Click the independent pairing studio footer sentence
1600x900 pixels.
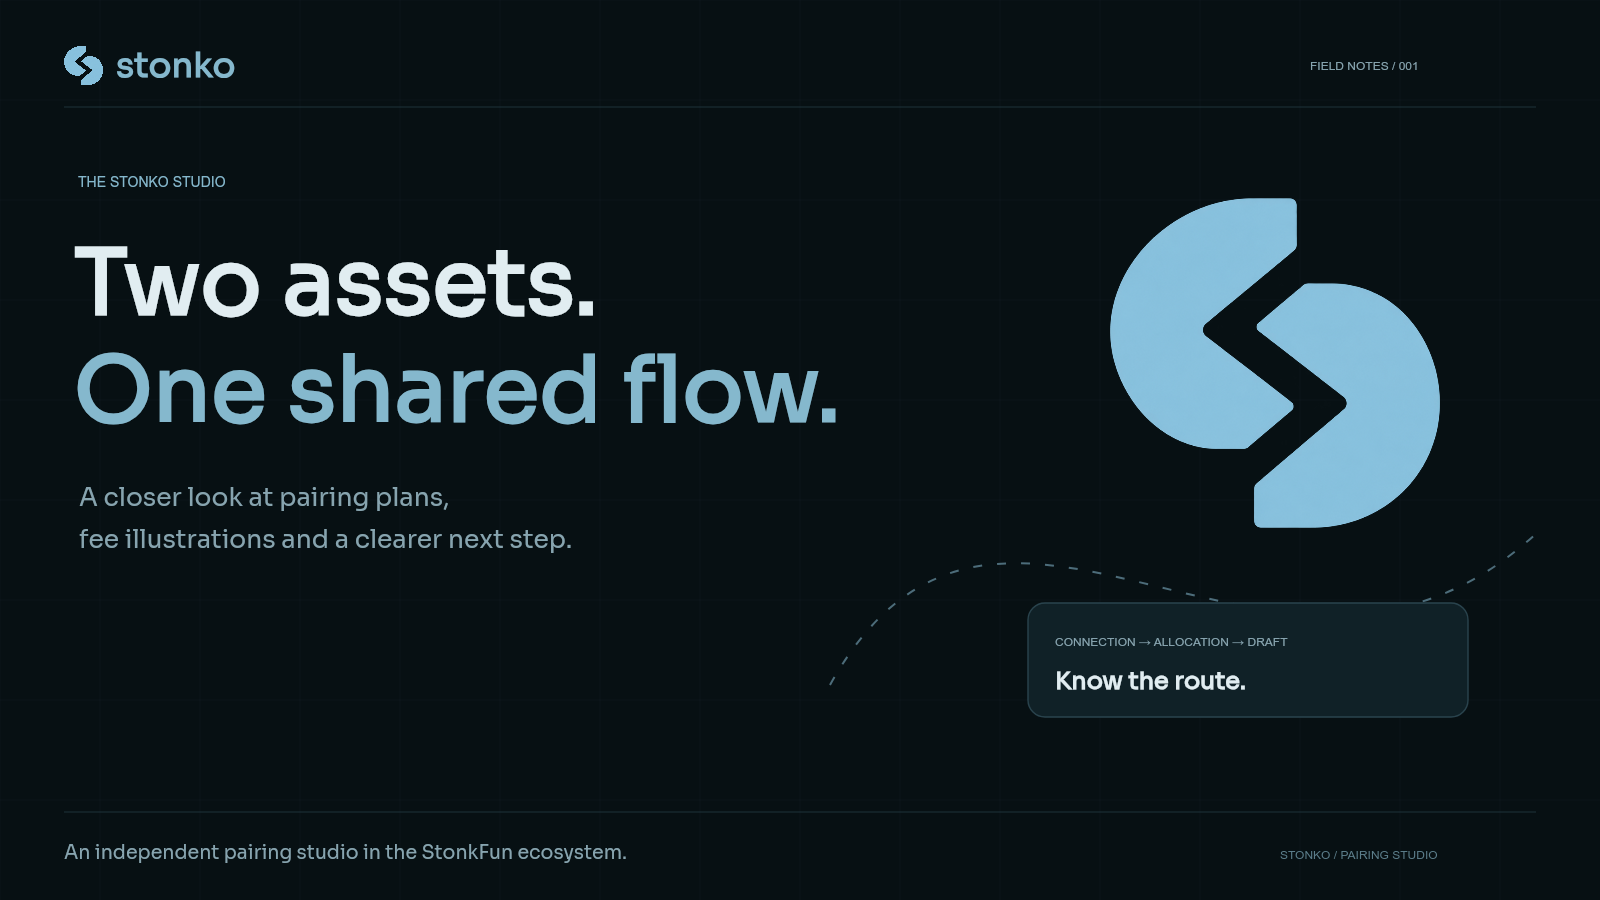click(345, 852)
